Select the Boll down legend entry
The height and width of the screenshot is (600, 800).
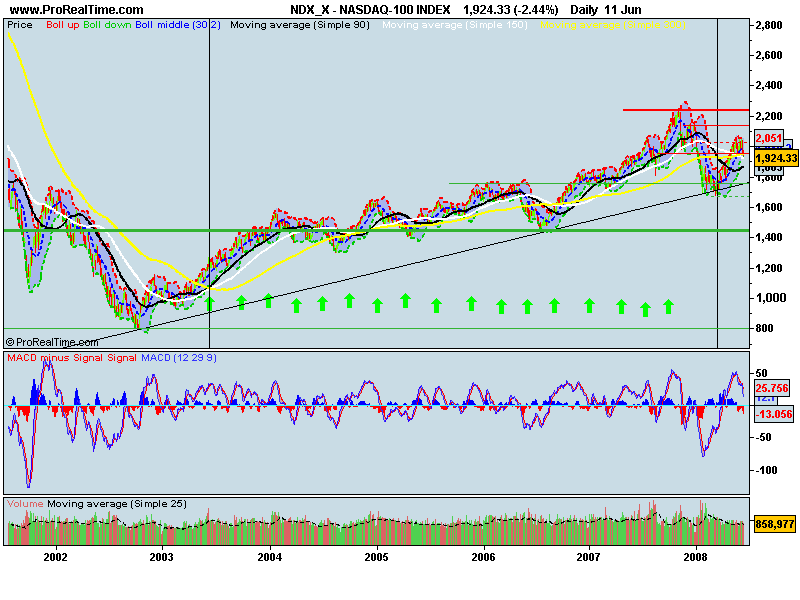point(108,24)
